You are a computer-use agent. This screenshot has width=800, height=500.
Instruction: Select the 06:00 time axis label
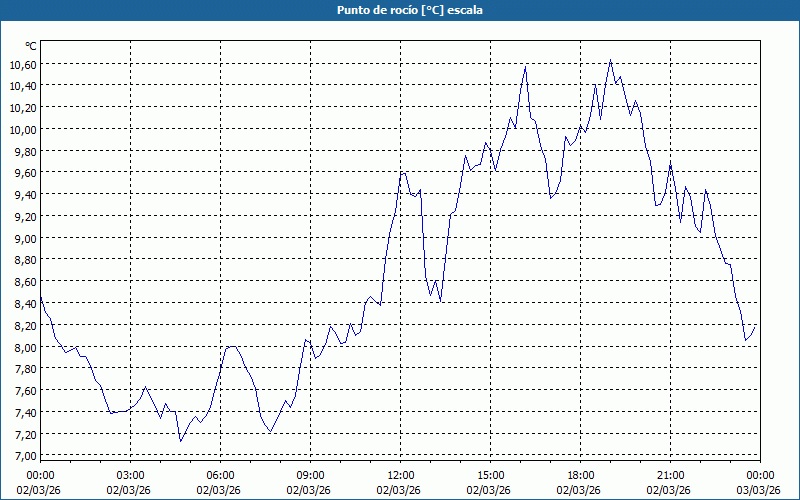click(x=220, y=475)
